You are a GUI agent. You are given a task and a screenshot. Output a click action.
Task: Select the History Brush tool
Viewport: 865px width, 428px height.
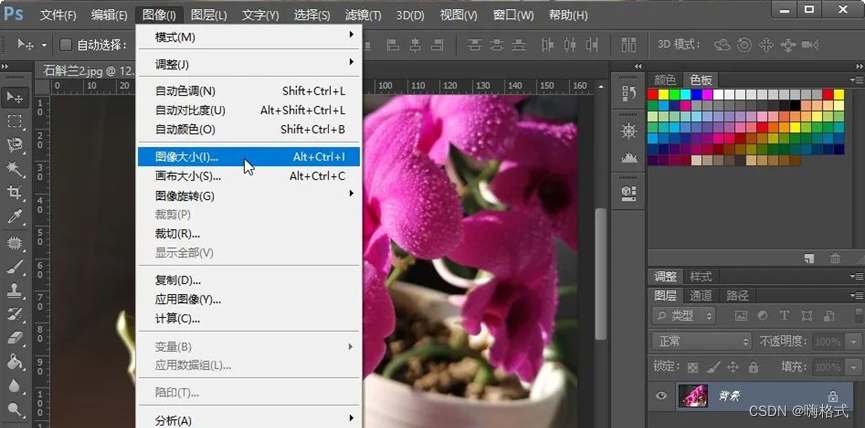click(15, 314)
